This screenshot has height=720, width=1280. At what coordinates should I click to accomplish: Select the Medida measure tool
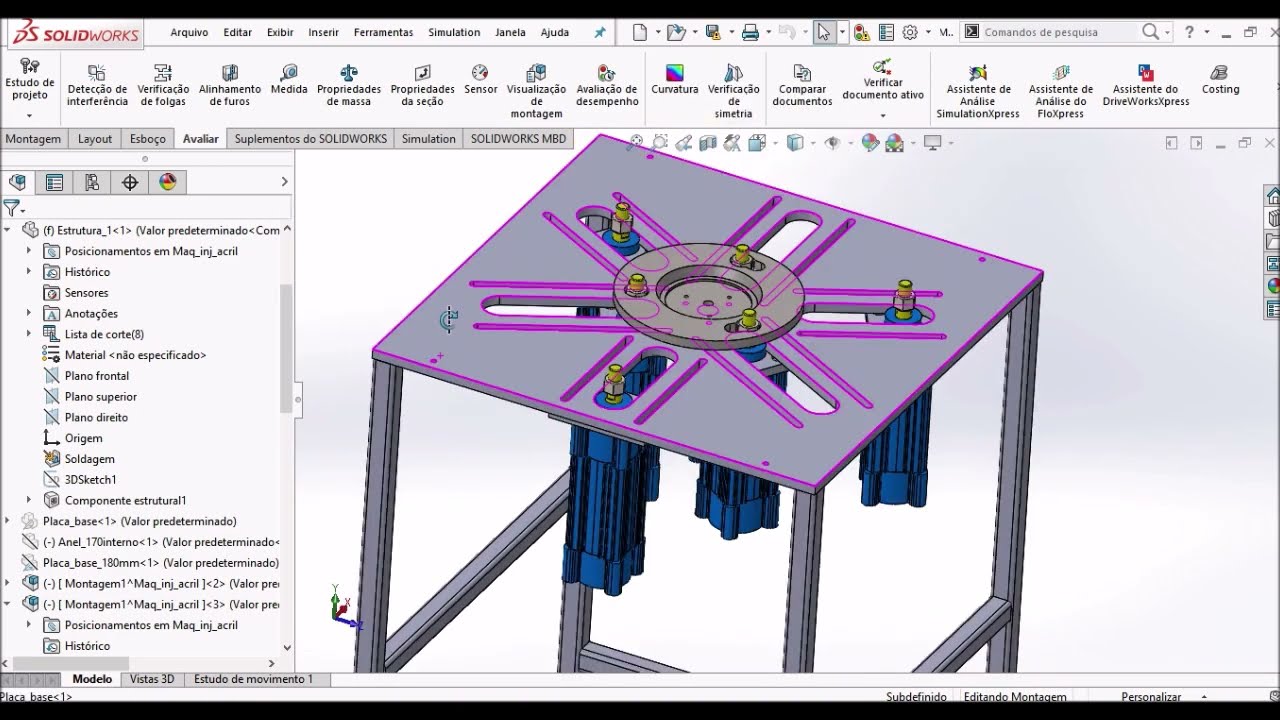tap(289, 81)
